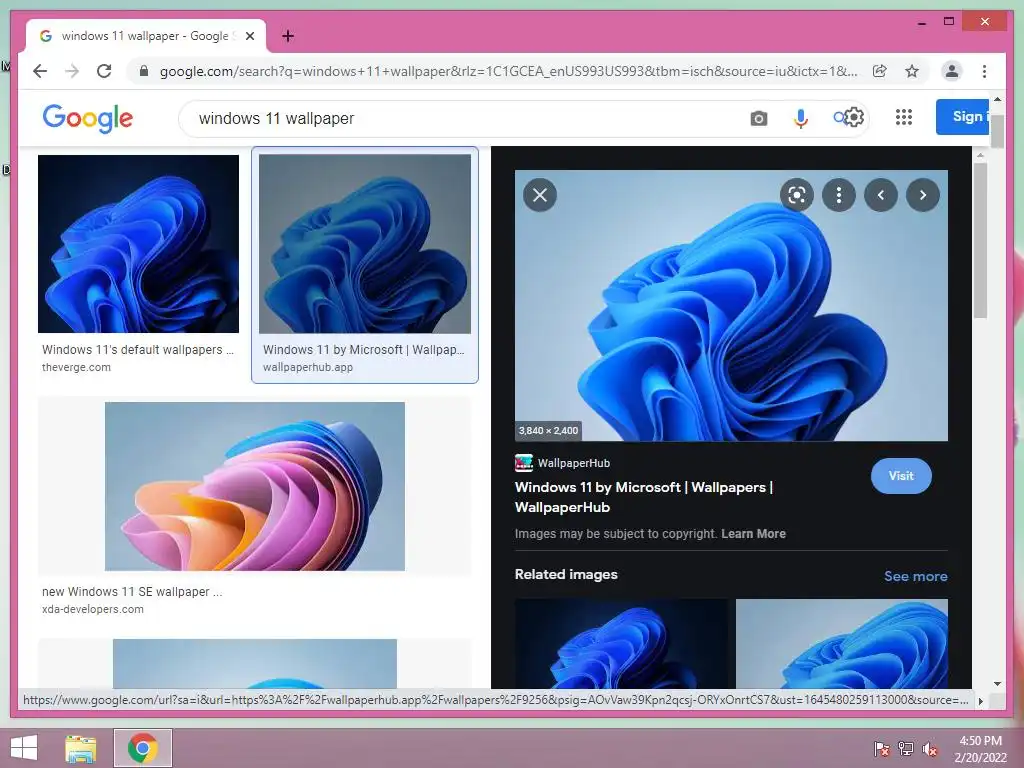
Task: Go back using the browser back arrow
Action: point(40,71)
